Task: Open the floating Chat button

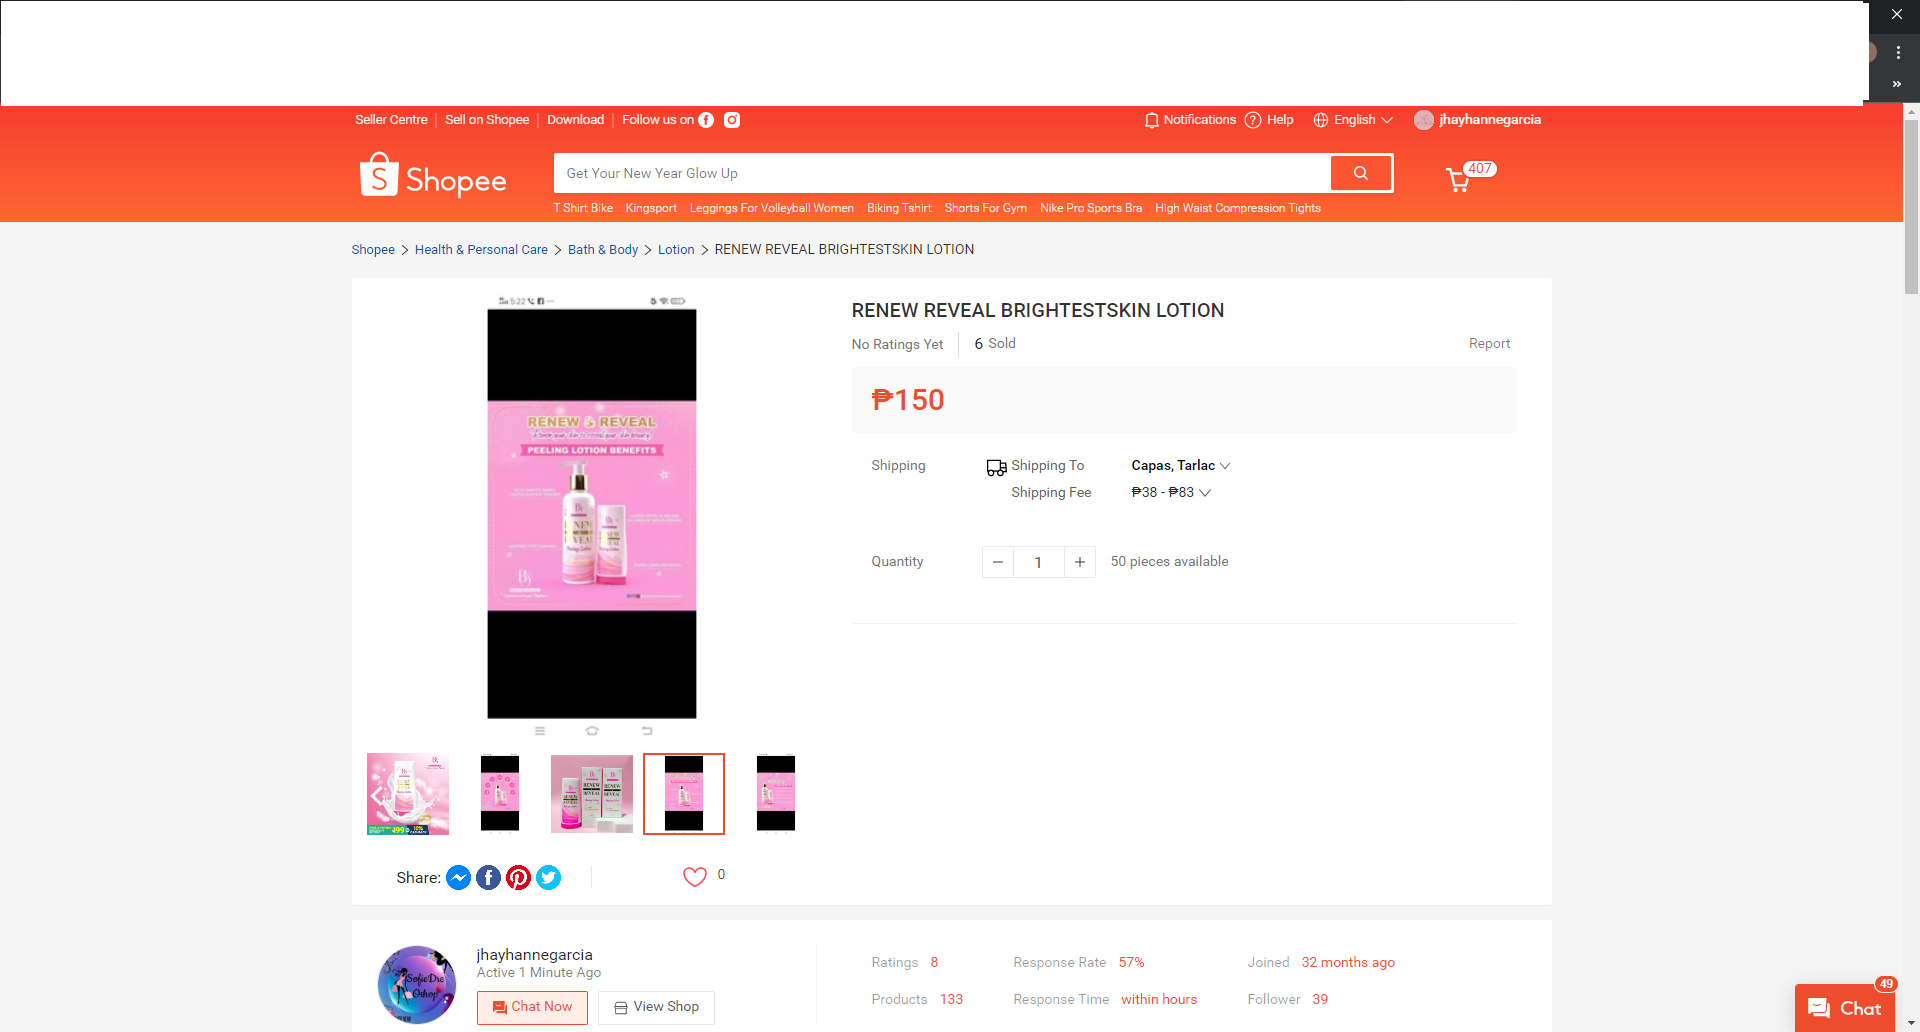Action: tap(1845, 1008)
